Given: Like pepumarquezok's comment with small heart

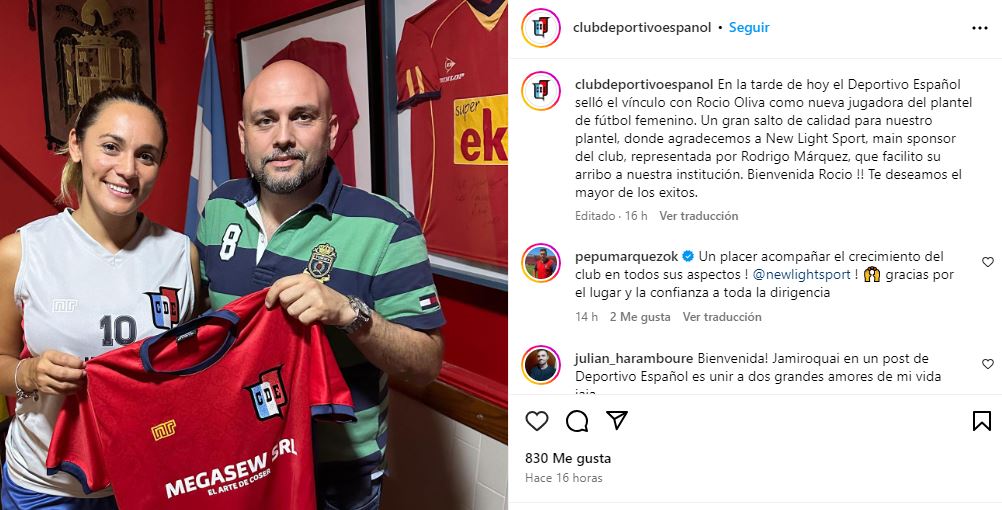Looking at the screenshot, I should point(988,262).
